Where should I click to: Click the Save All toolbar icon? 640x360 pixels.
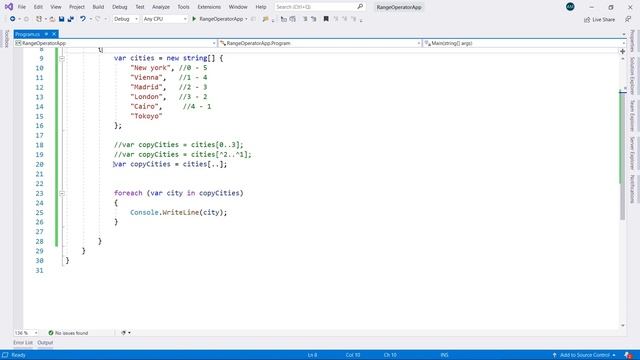pyautogui.click(x=71, y=19)
